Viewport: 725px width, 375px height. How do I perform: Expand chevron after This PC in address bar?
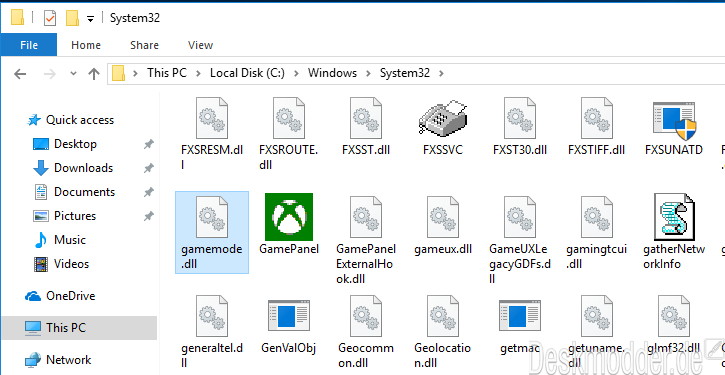point(198,73)
